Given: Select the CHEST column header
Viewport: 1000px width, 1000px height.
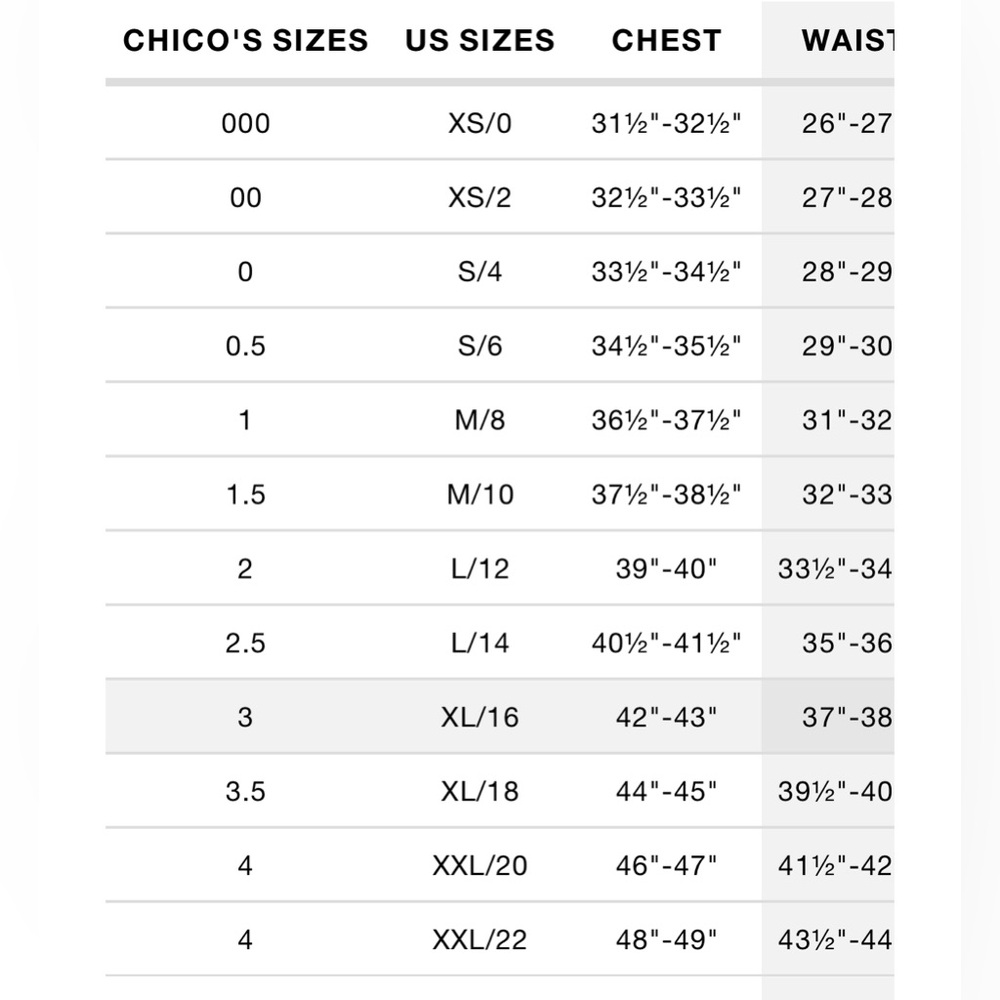Looking at the screenshot, I should tap(666, 40).
